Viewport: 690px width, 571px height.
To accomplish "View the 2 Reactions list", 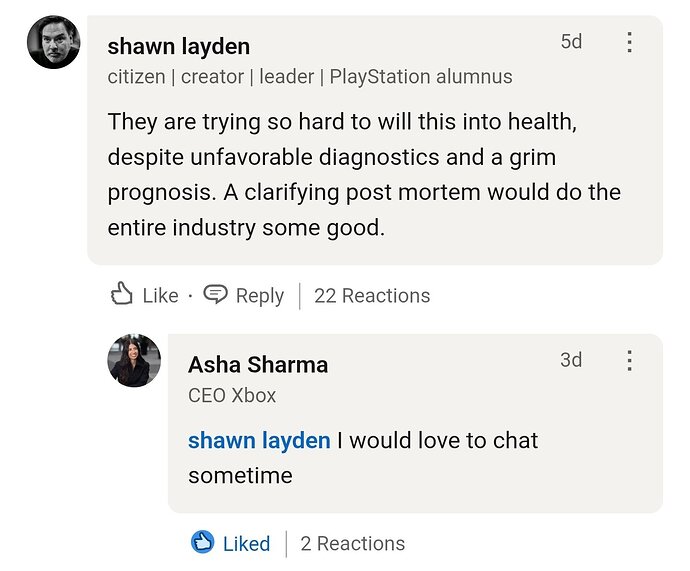I will [352, 544].
